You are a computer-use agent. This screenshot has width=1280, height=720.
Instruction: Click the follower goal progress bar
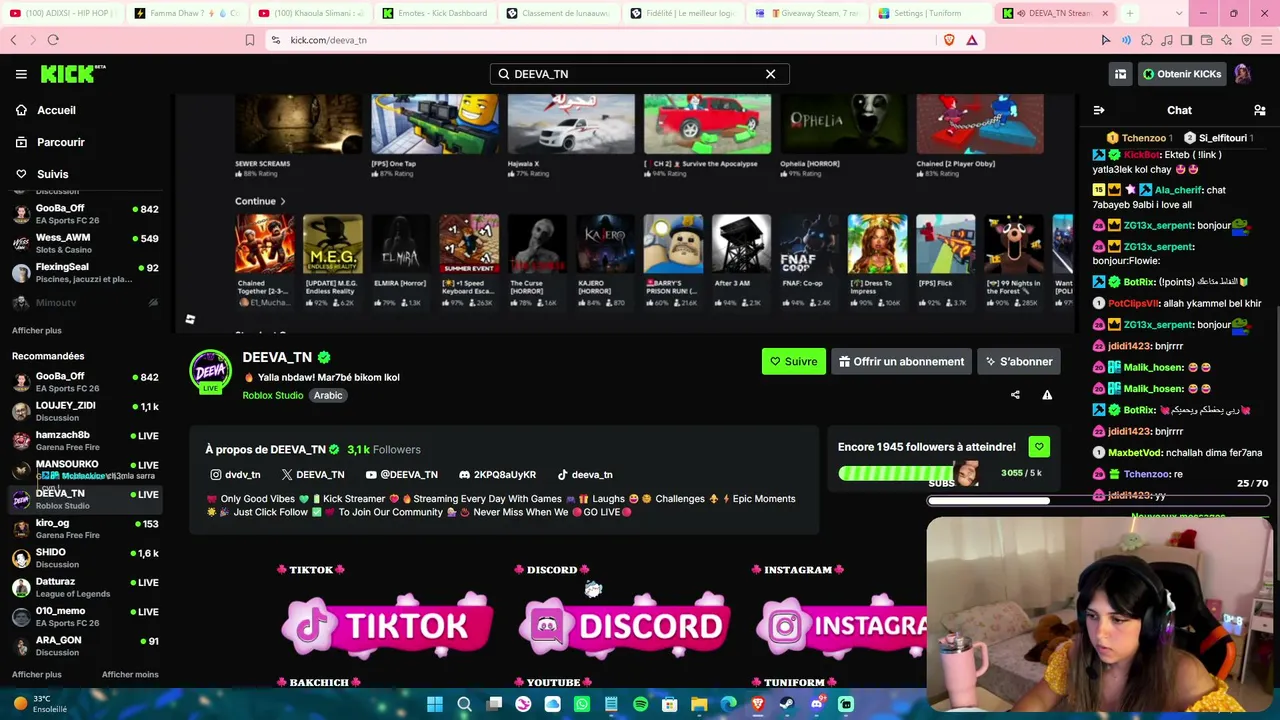pos(908,473)
